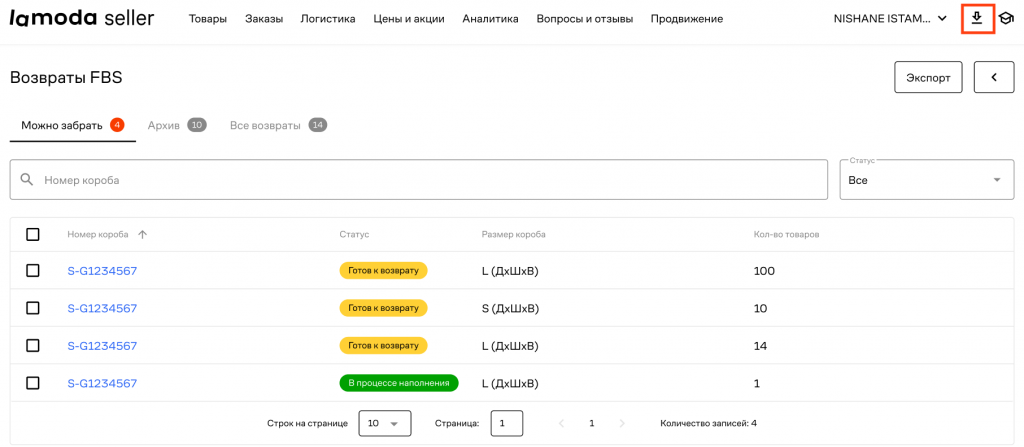Open the Логистика menu
Viewport: 1024px width, 447px height.
point(327,18)
